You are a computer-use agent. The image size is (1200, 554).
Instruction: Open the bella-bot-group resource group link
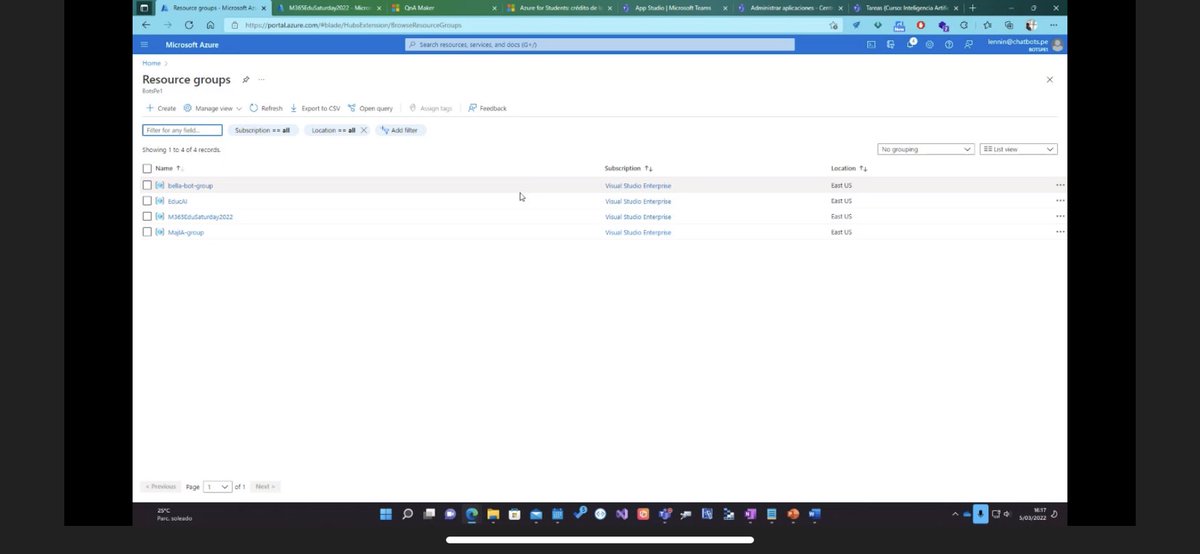(x=190, y=185)
